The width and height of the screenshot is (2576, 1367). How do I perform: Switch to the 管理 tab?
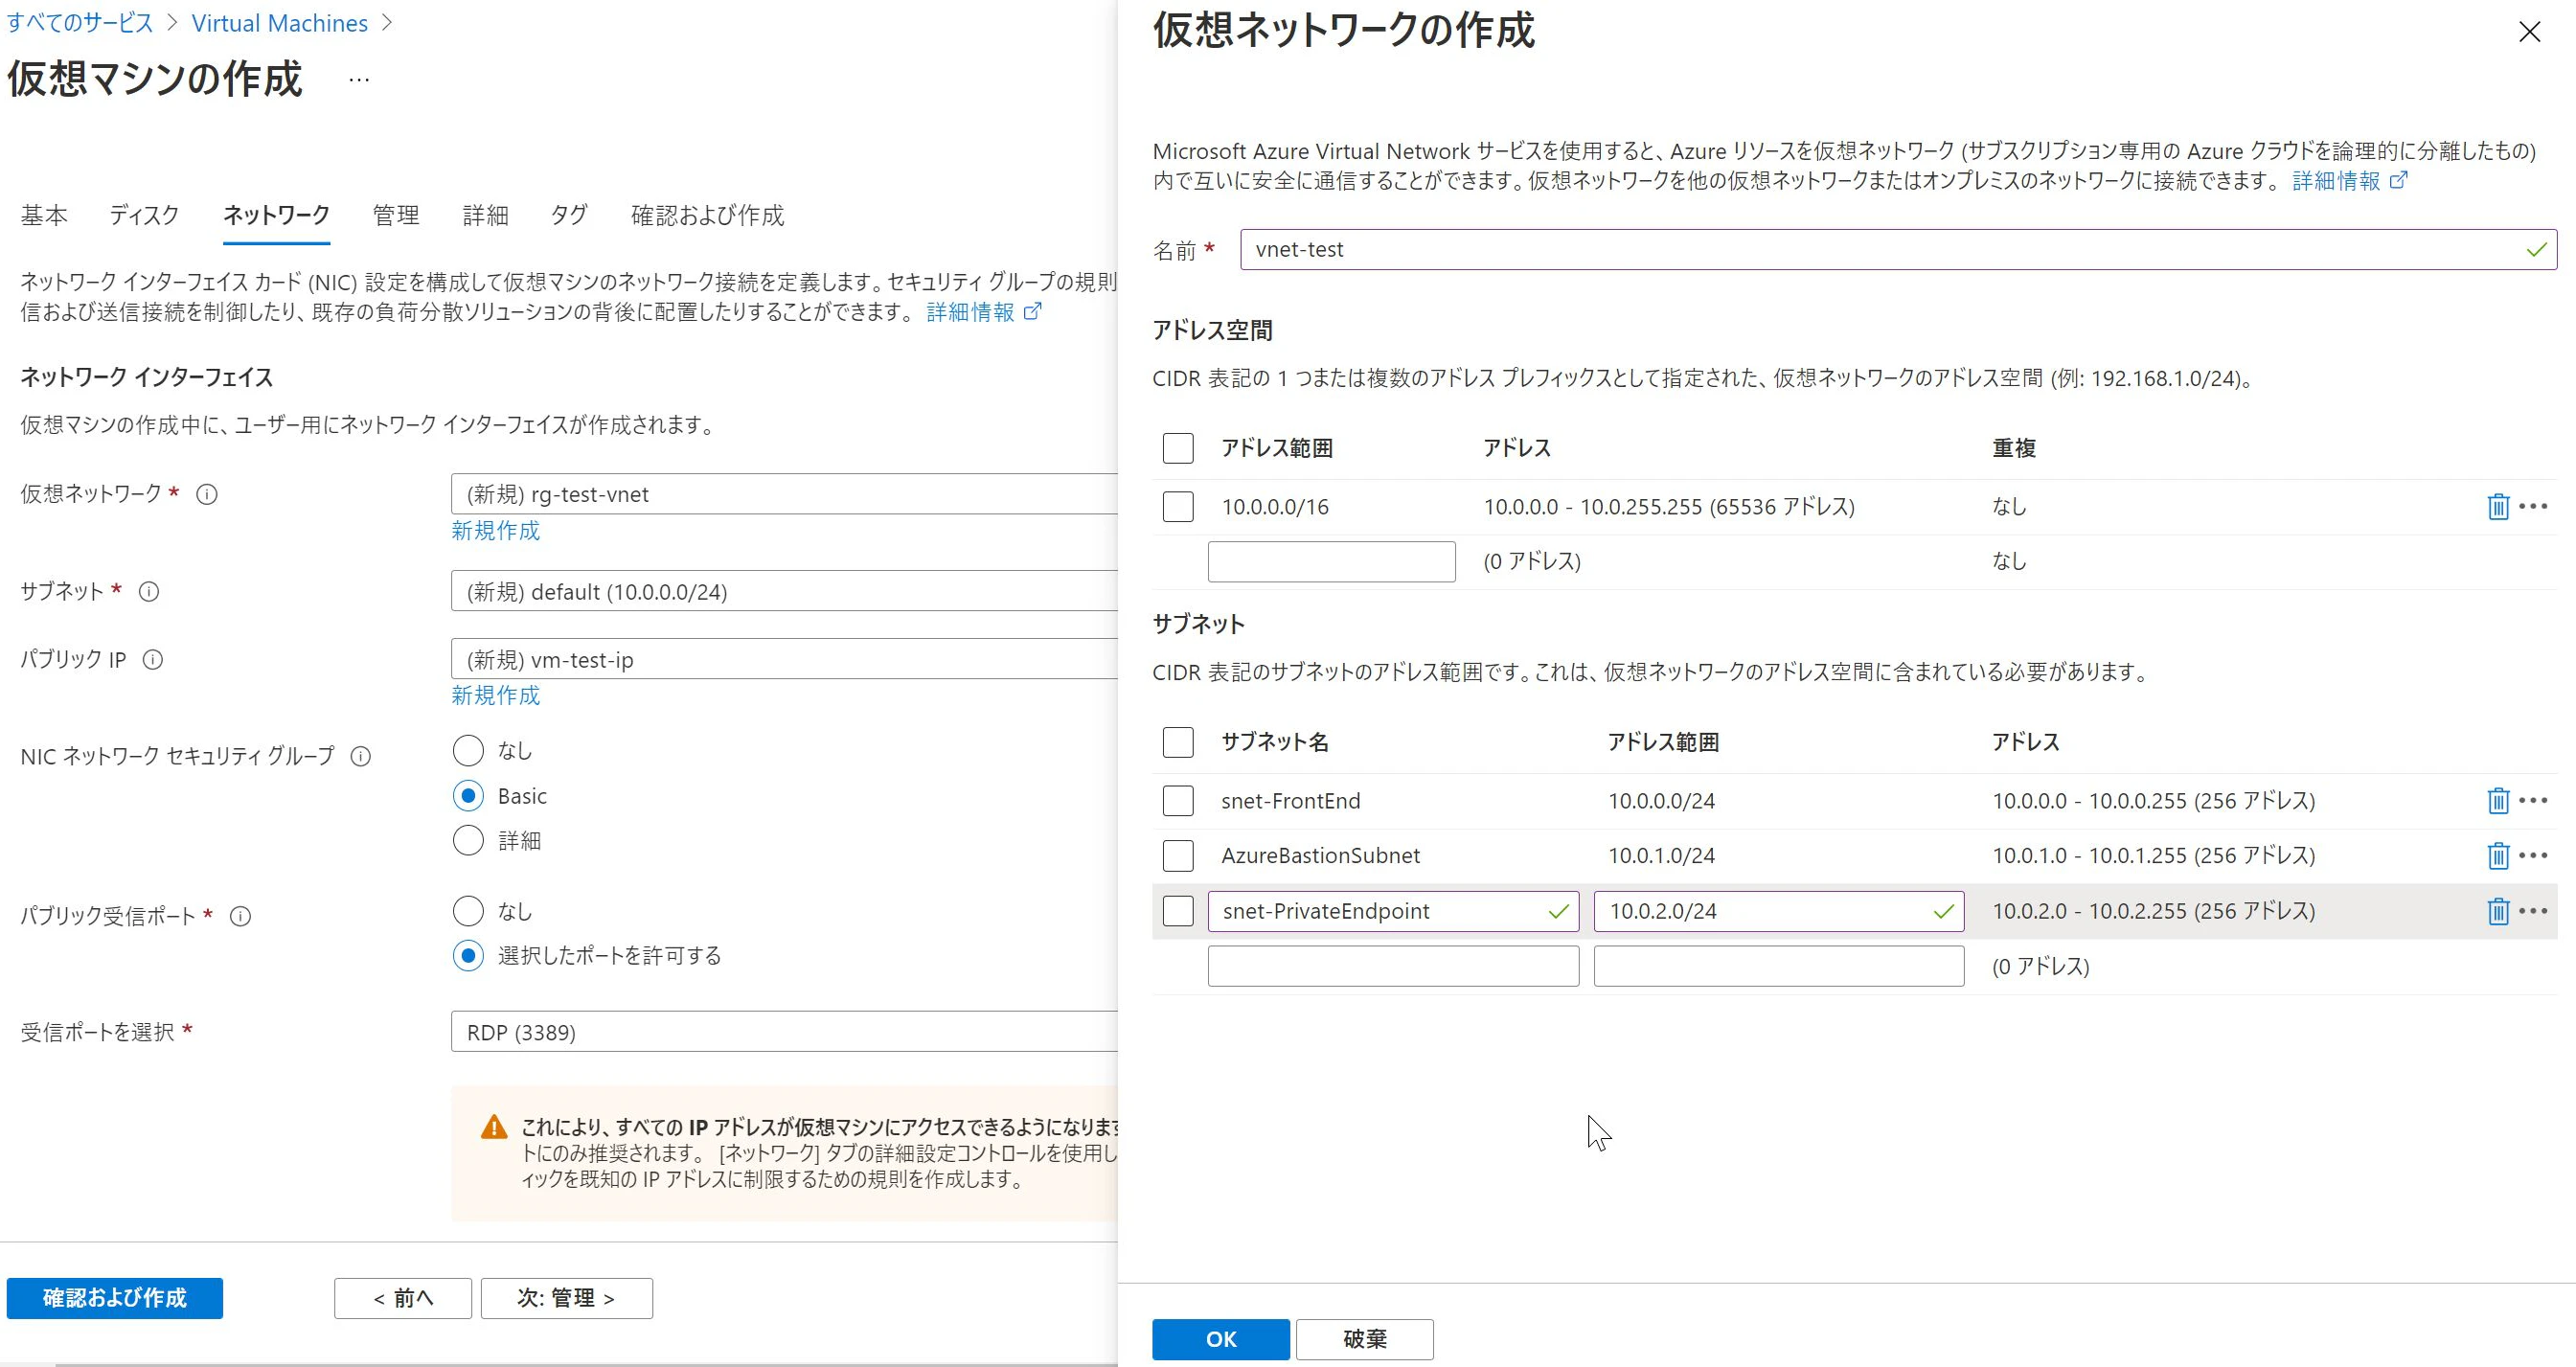[396, 215]
